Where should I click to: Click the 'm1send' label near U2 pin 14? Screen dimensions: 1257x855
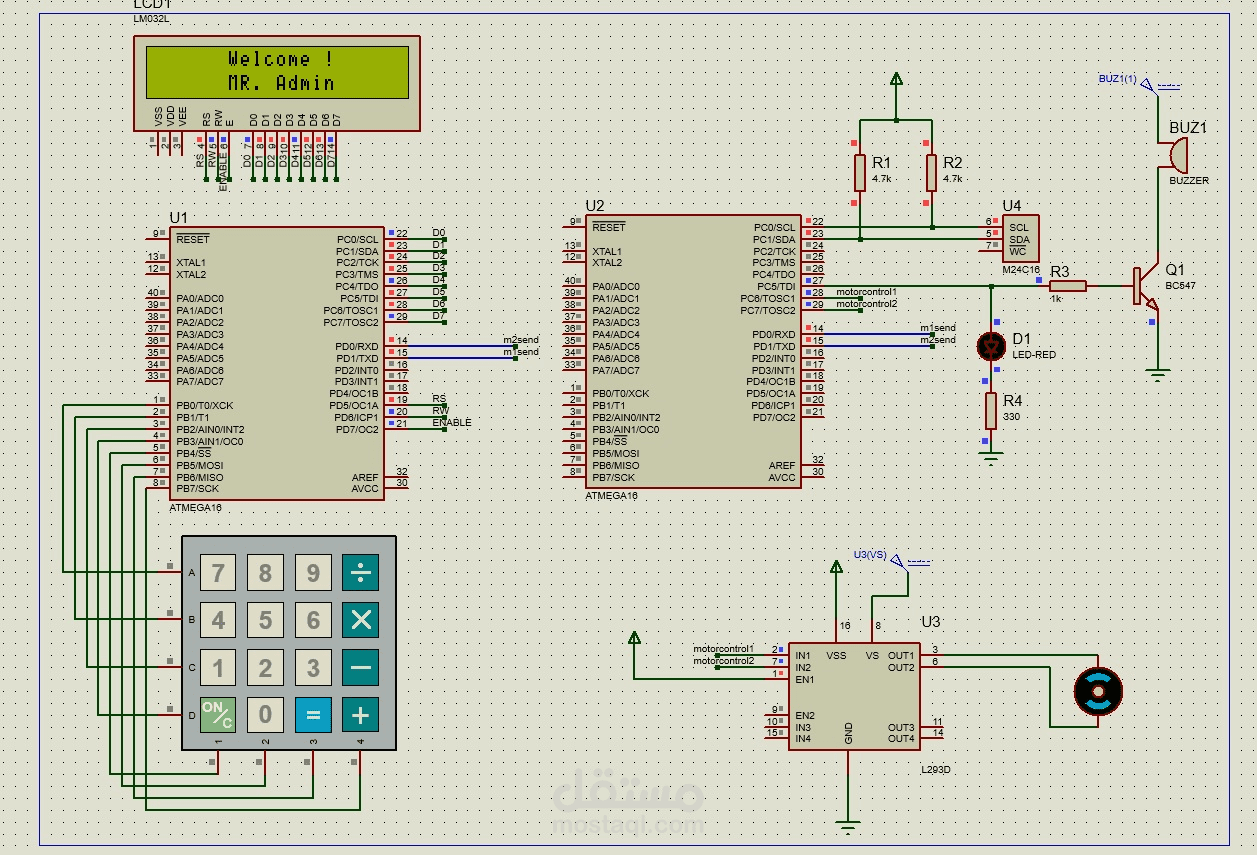pyautogui.click(x=938, y=328)
